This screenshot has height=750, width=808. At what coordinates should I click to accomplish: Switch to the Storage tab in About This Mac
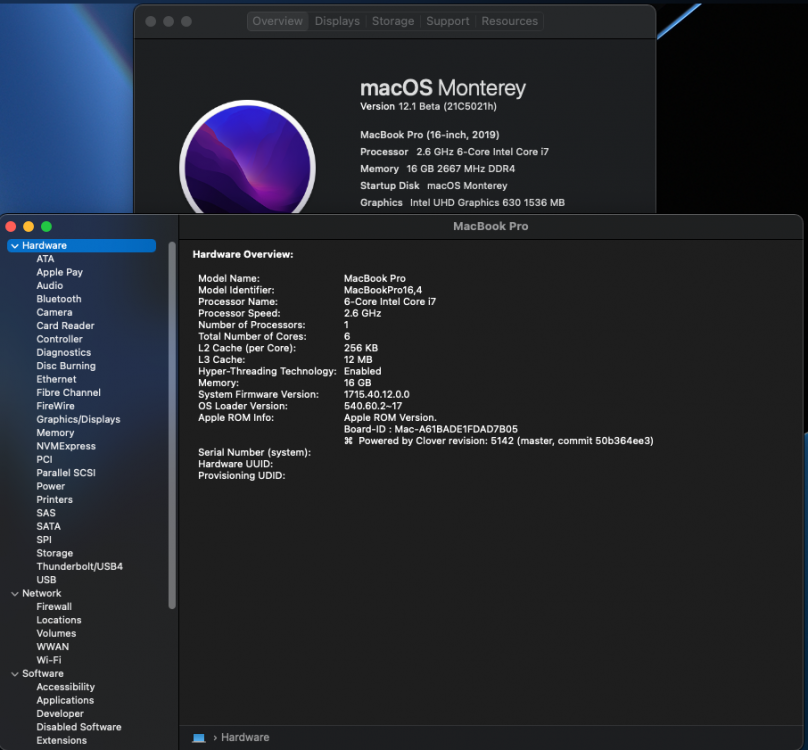coord(393,21)
